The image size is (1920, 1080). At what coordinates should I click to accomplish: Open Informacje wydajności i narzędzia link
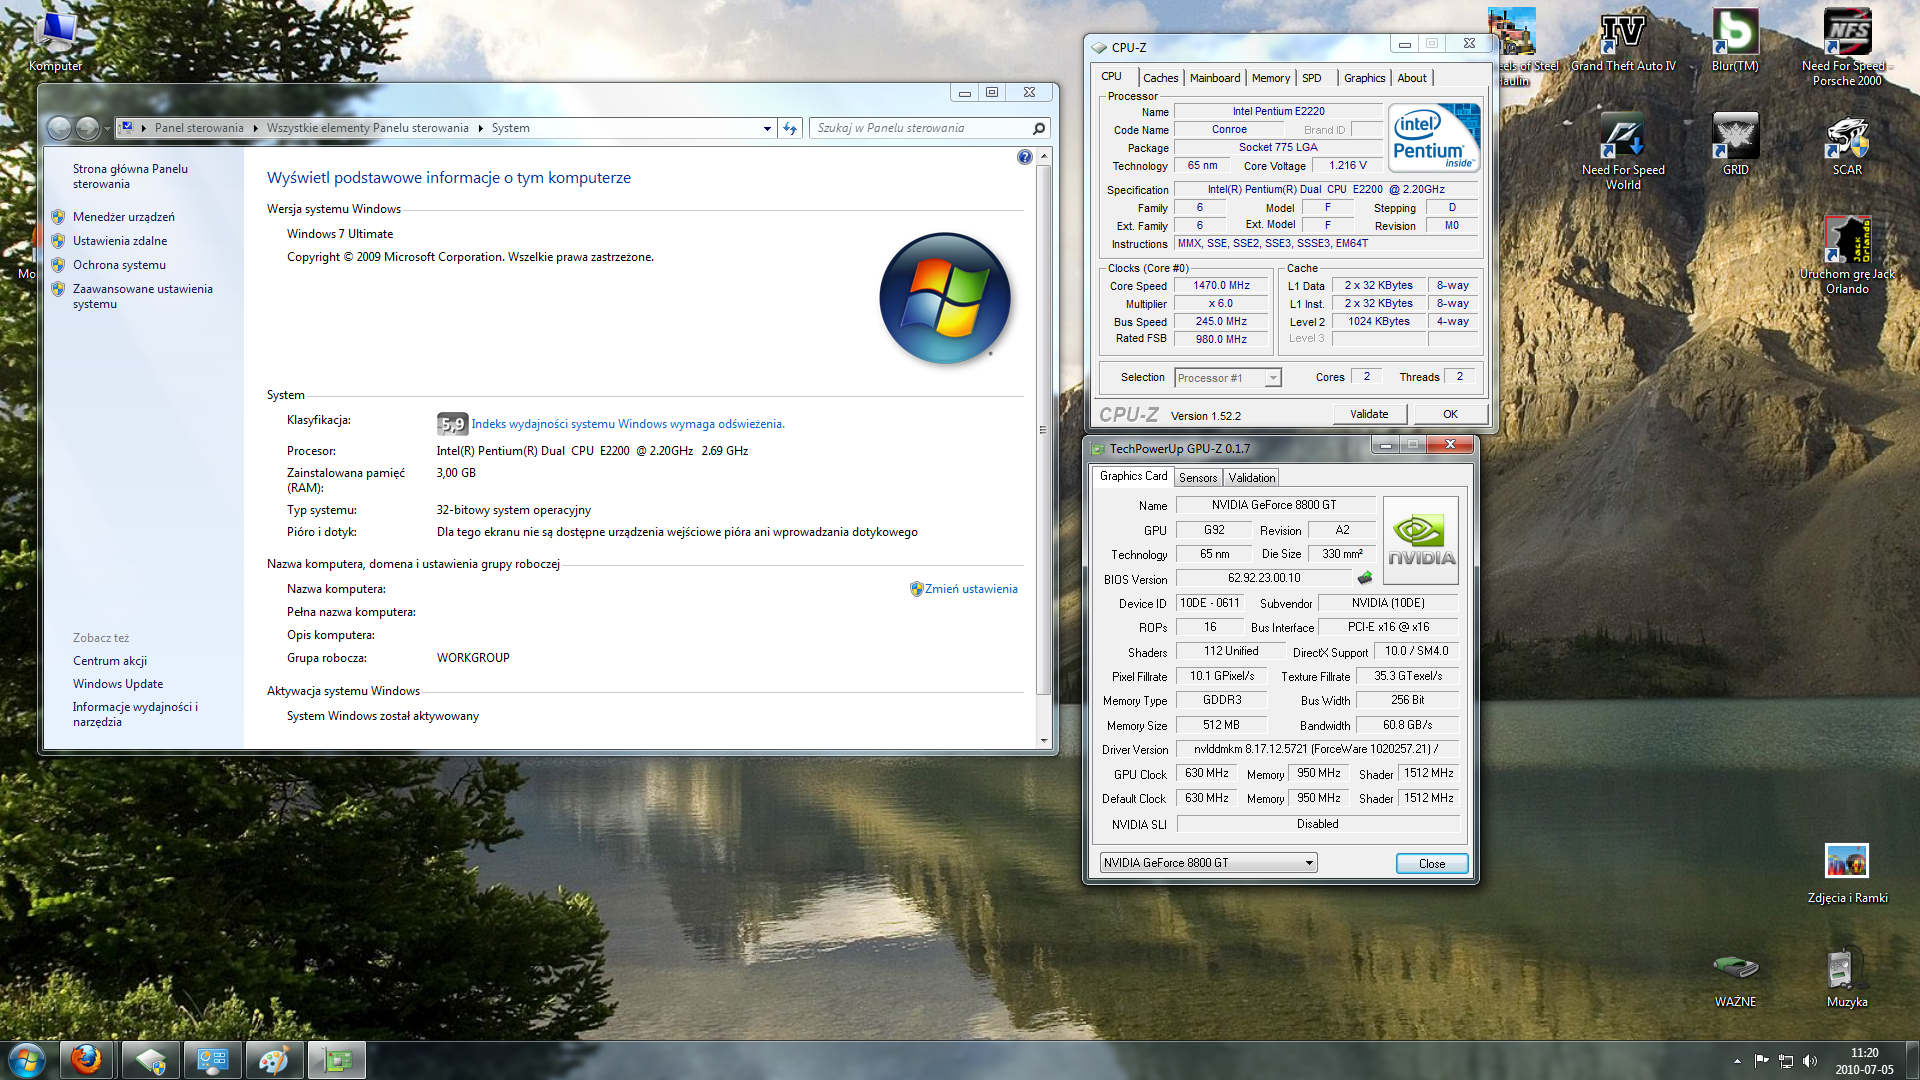tap(135, 714)
